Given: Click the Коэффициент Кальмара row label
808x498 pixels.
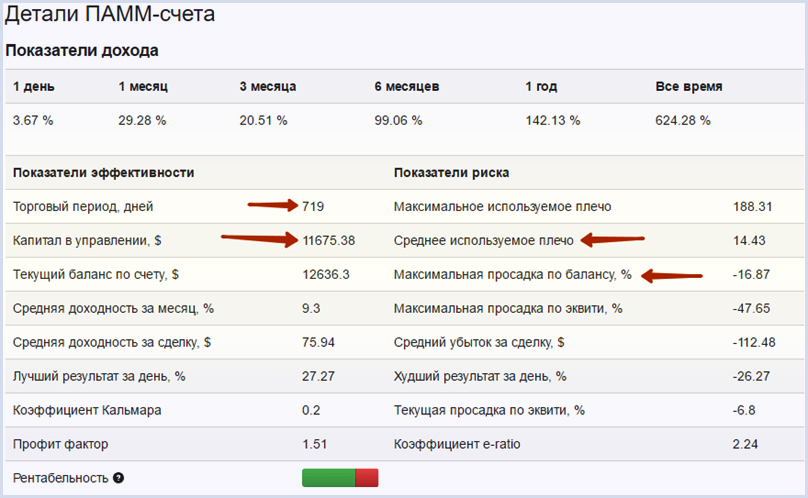Looking at the screenshot, I should pos(87,410).
